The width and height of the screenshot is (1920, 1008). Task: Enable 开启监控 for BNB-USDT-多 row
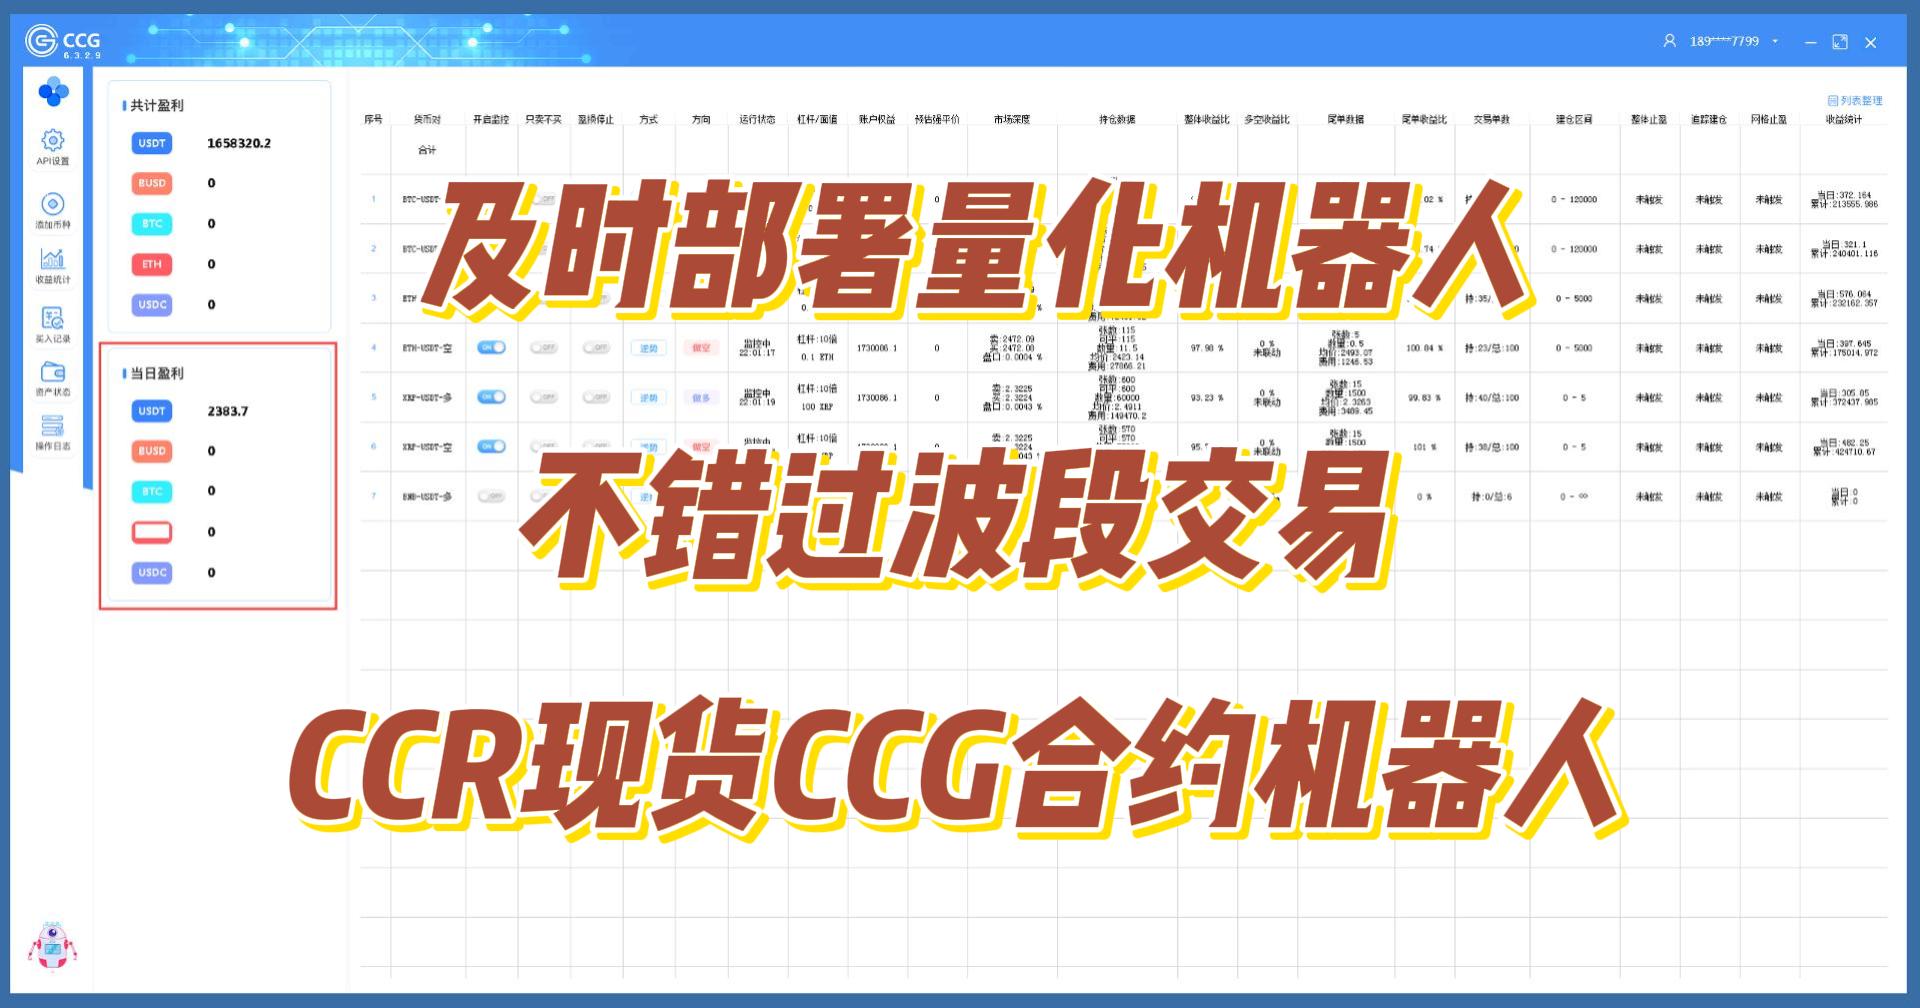tap(491, 496)
